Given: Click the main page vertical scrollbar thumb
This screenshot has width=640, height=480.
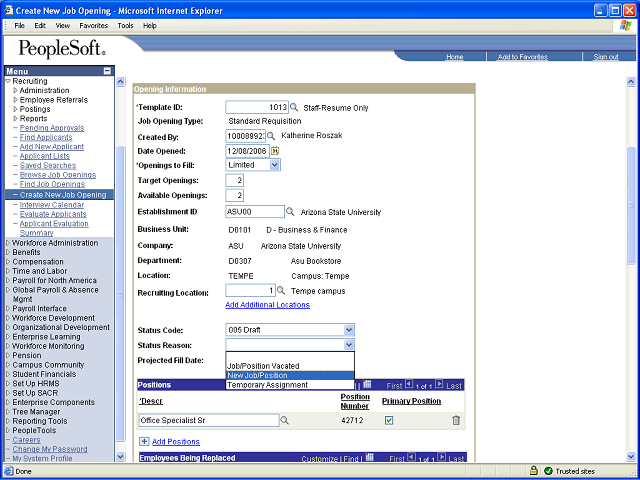Looking at the screenshot, I should (631, 206).
